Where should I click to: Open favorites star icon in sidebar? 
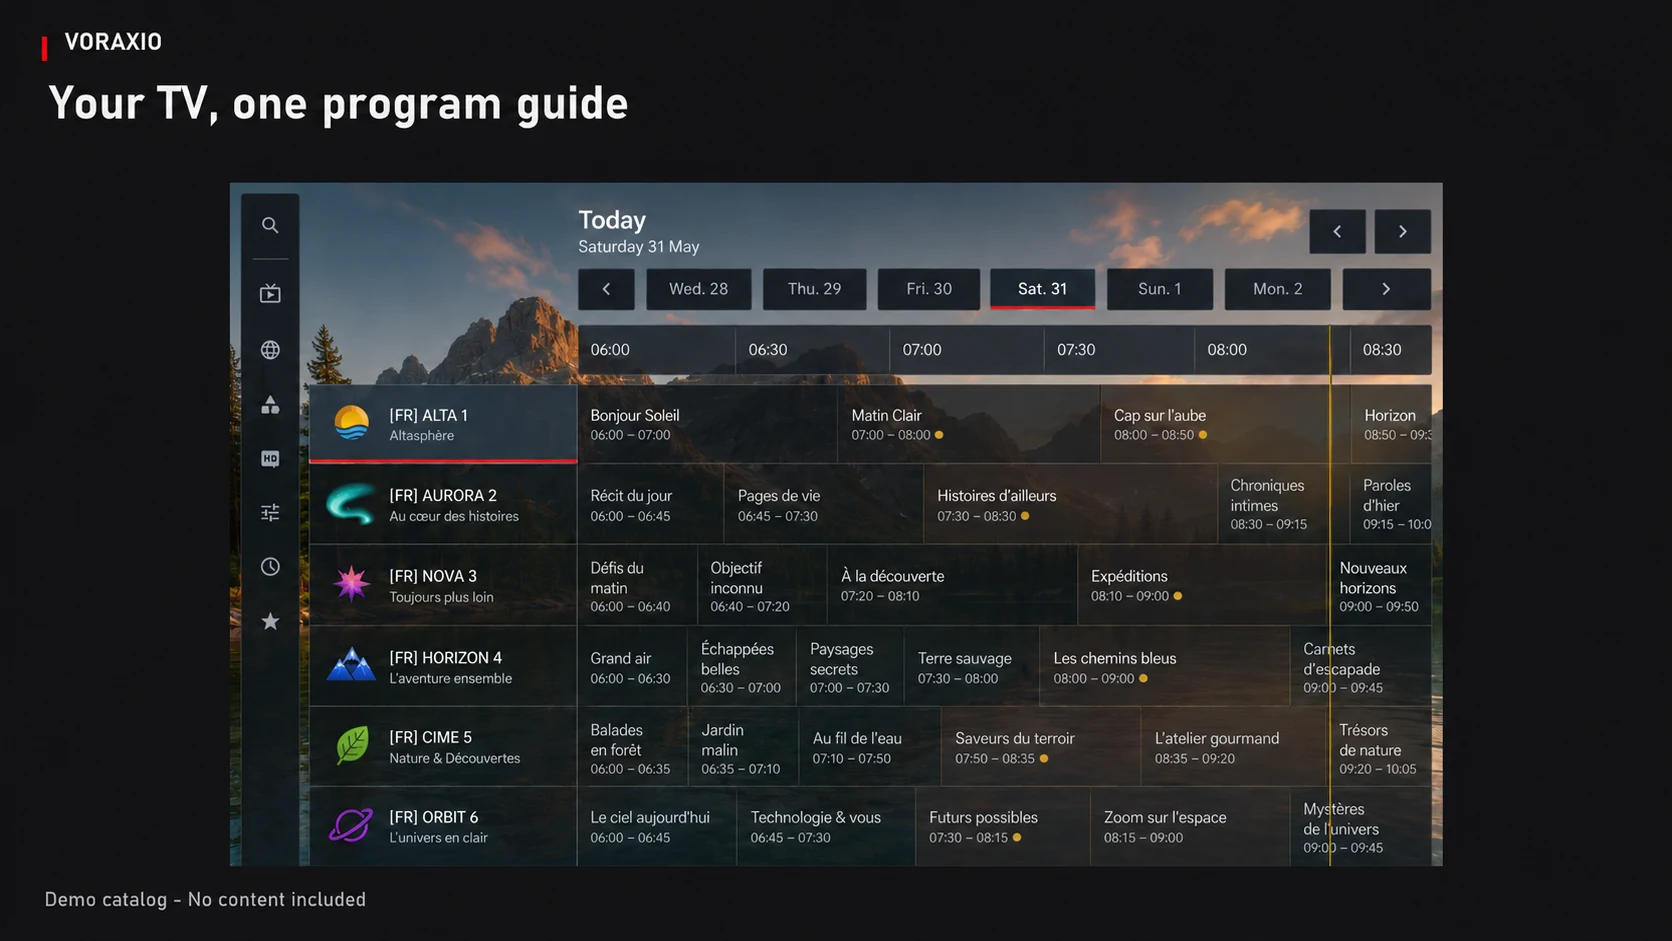pyautogui.click(x=270, y=621)
